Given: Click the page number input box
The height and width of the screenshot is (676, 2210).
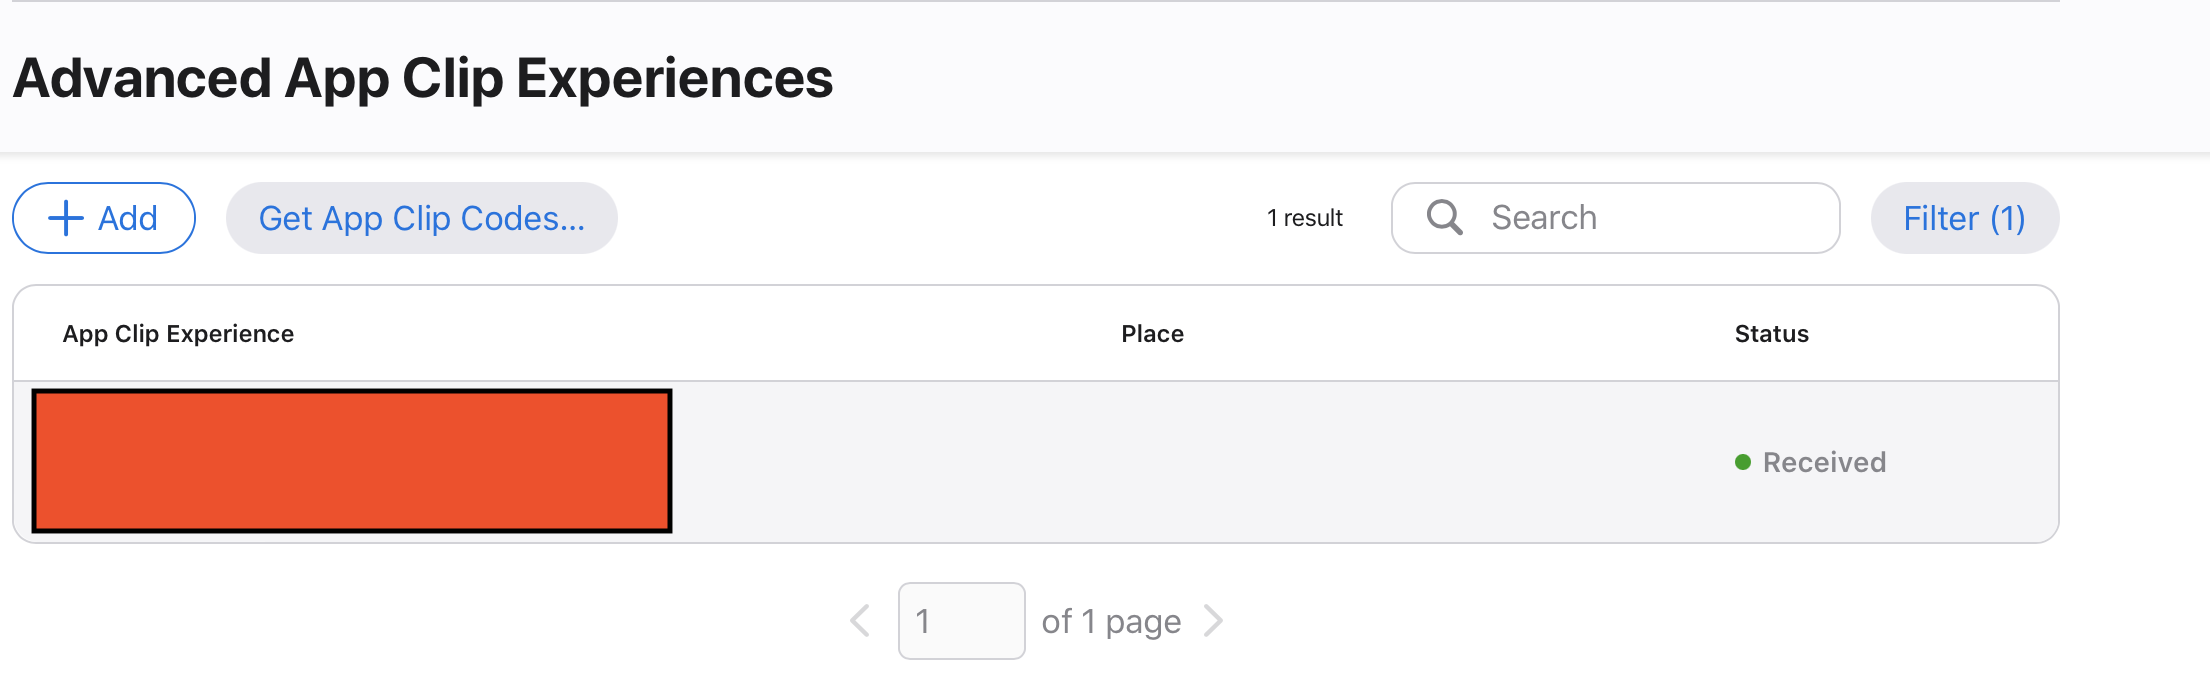Looking at the screenshot, I should (x=961, y=621).
